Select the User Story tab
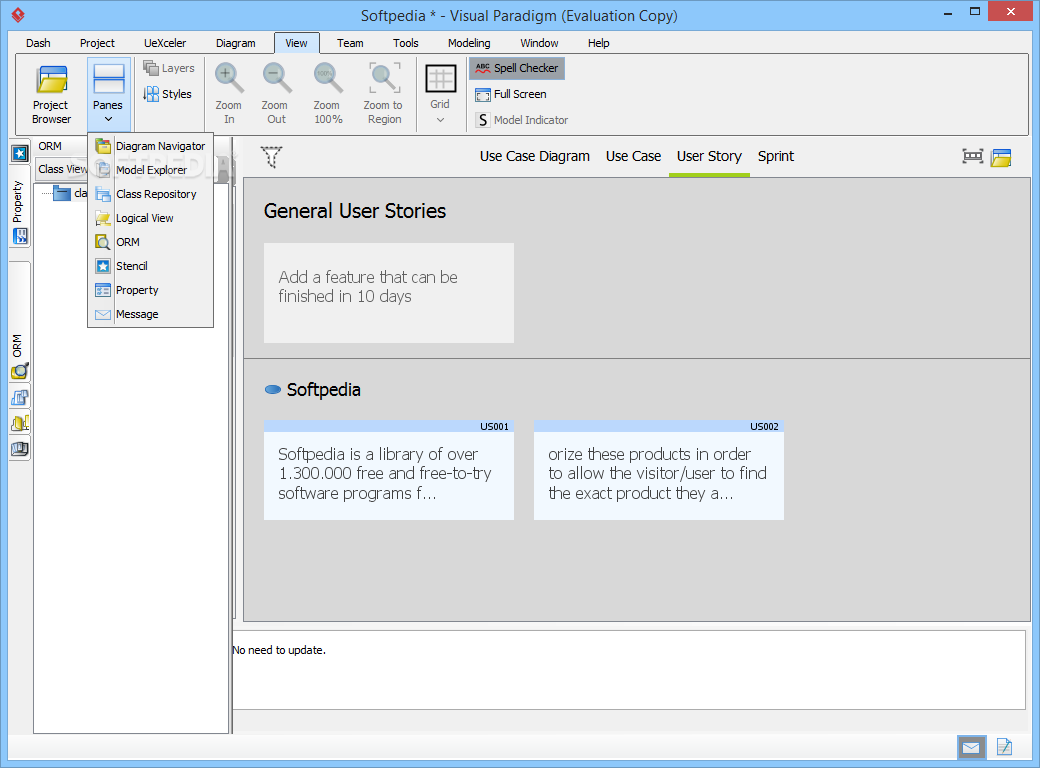Viewport: 1040px width, 768px height. tap(709, 157)
